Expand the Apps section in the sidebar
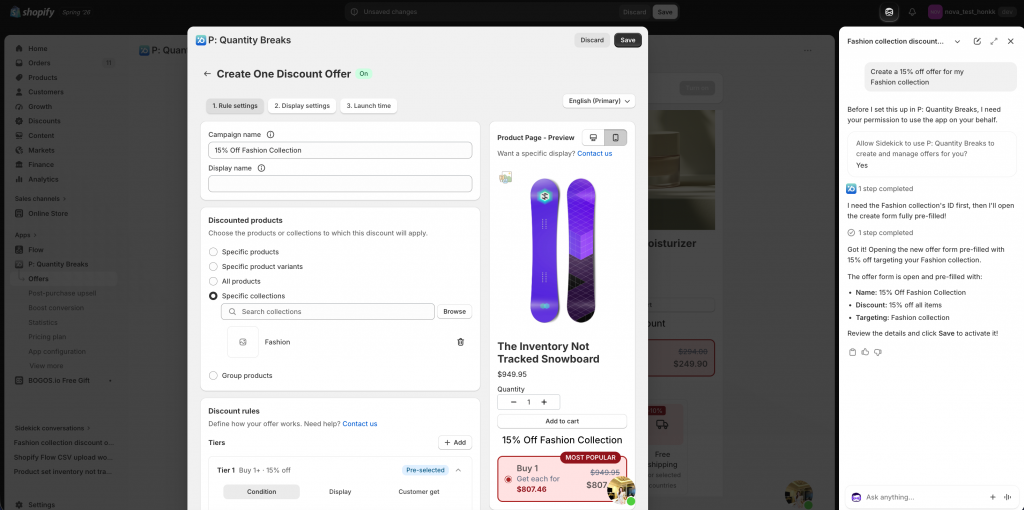Screen dimensions: 1024x510 pyautogui.click(x=26, y=234)
